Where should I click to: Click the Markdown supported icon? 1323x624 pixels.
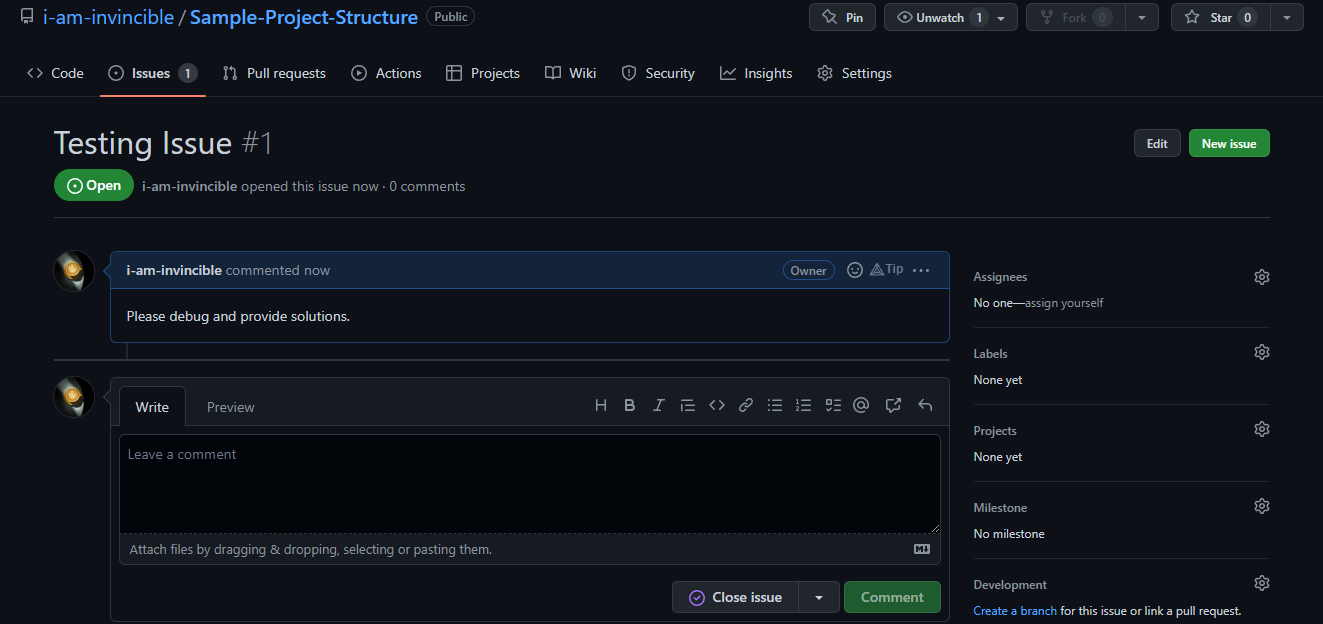pyautogui.click(x=922, y=549)
